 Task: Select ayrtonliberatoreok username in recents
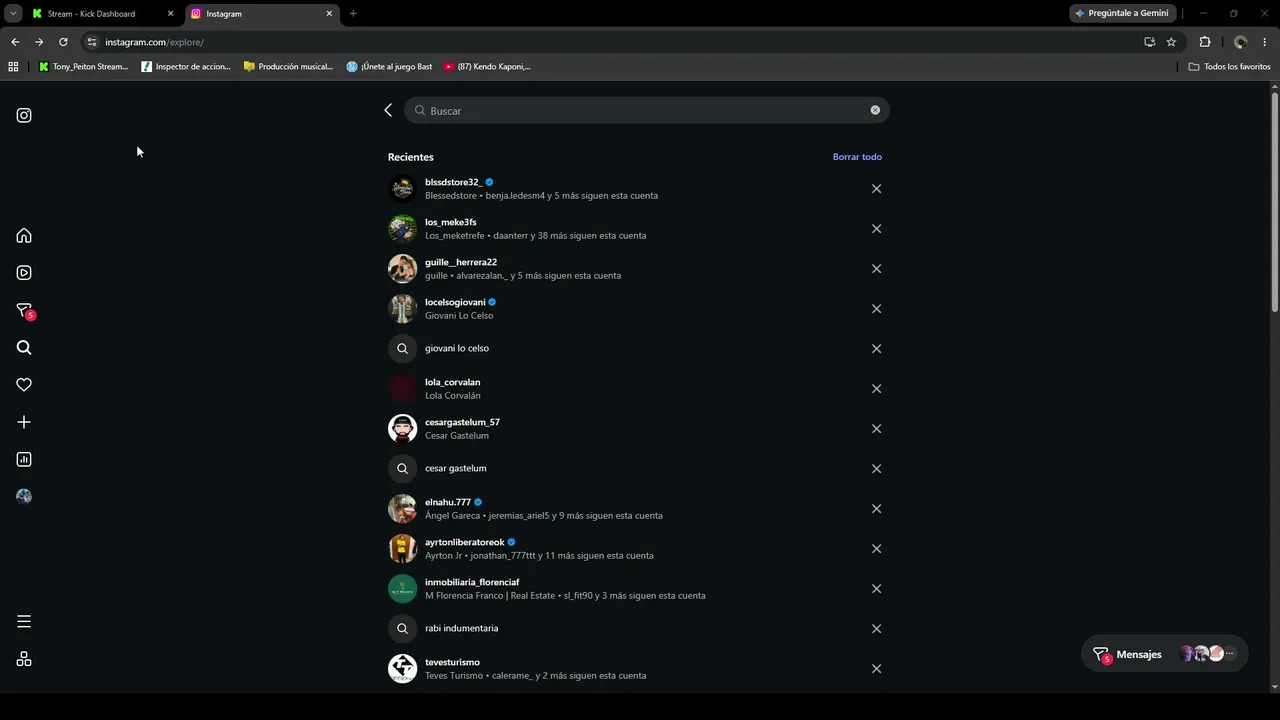[465, 542]
